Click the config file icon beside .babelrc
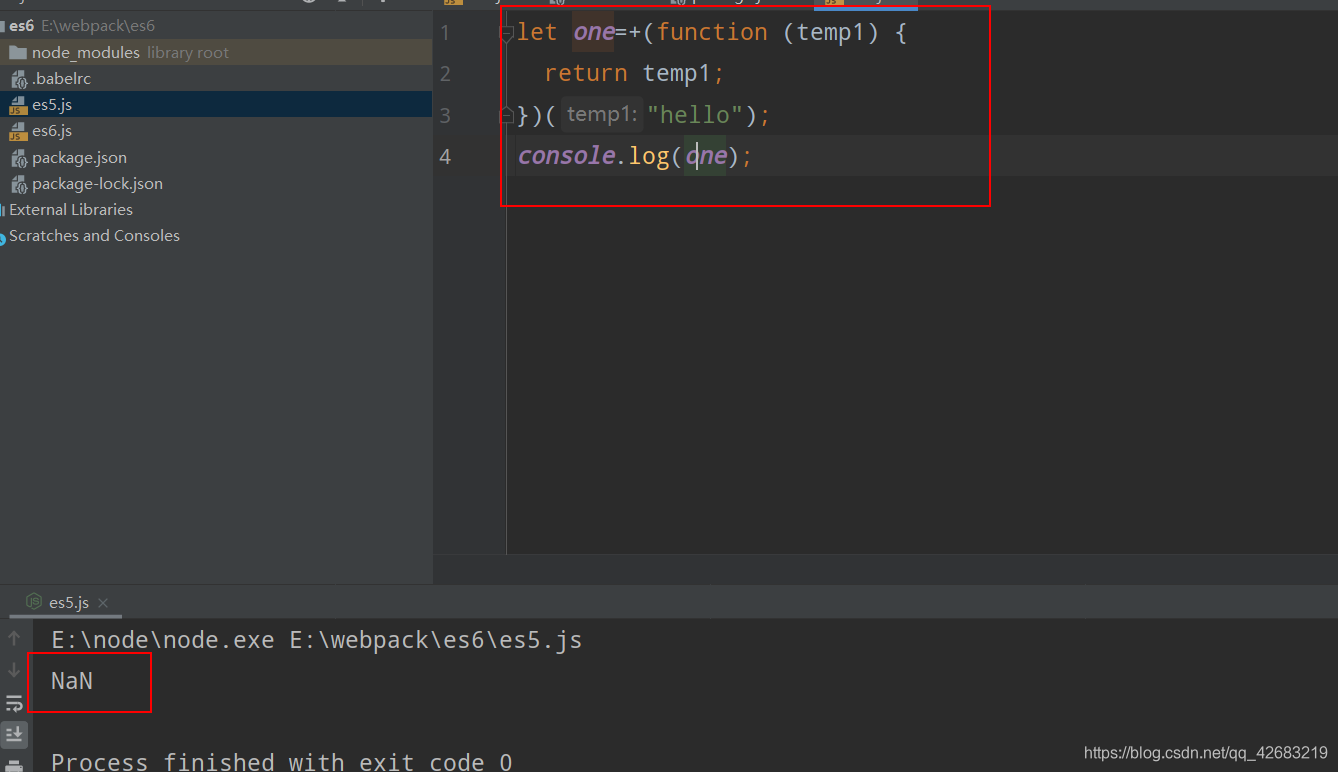The width and height of the screenshot is (1338, 772). 18,79
